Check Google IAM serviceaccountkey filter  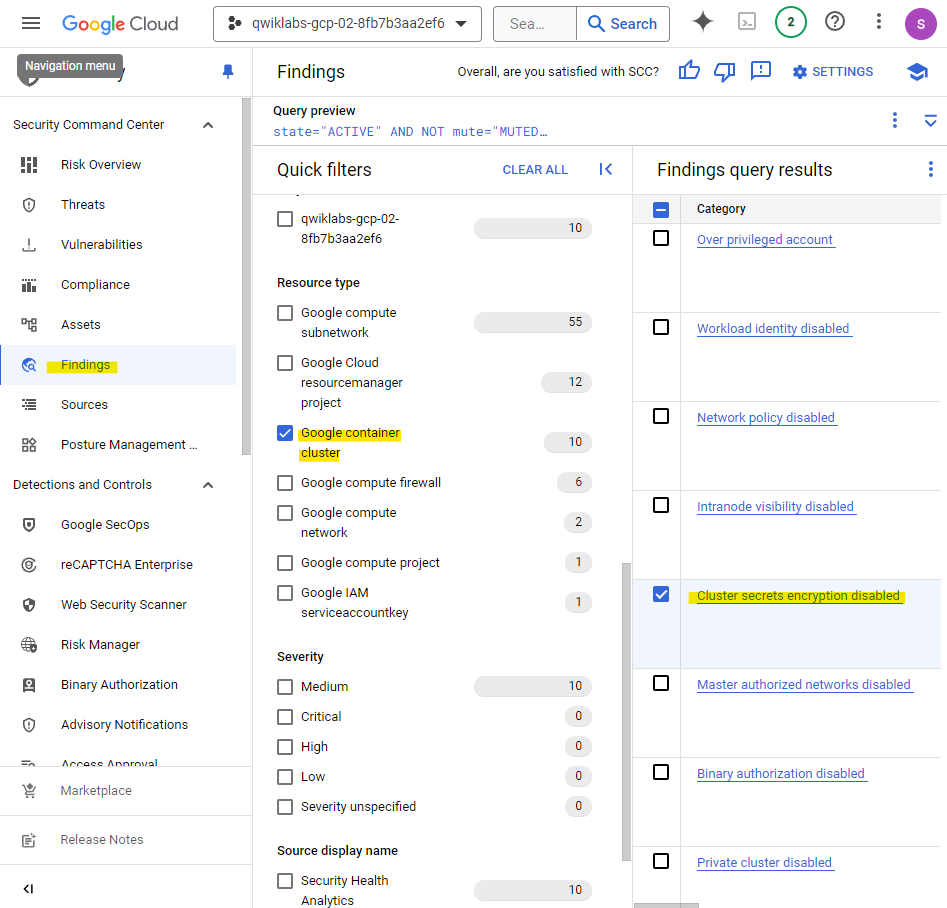[285, 593]
